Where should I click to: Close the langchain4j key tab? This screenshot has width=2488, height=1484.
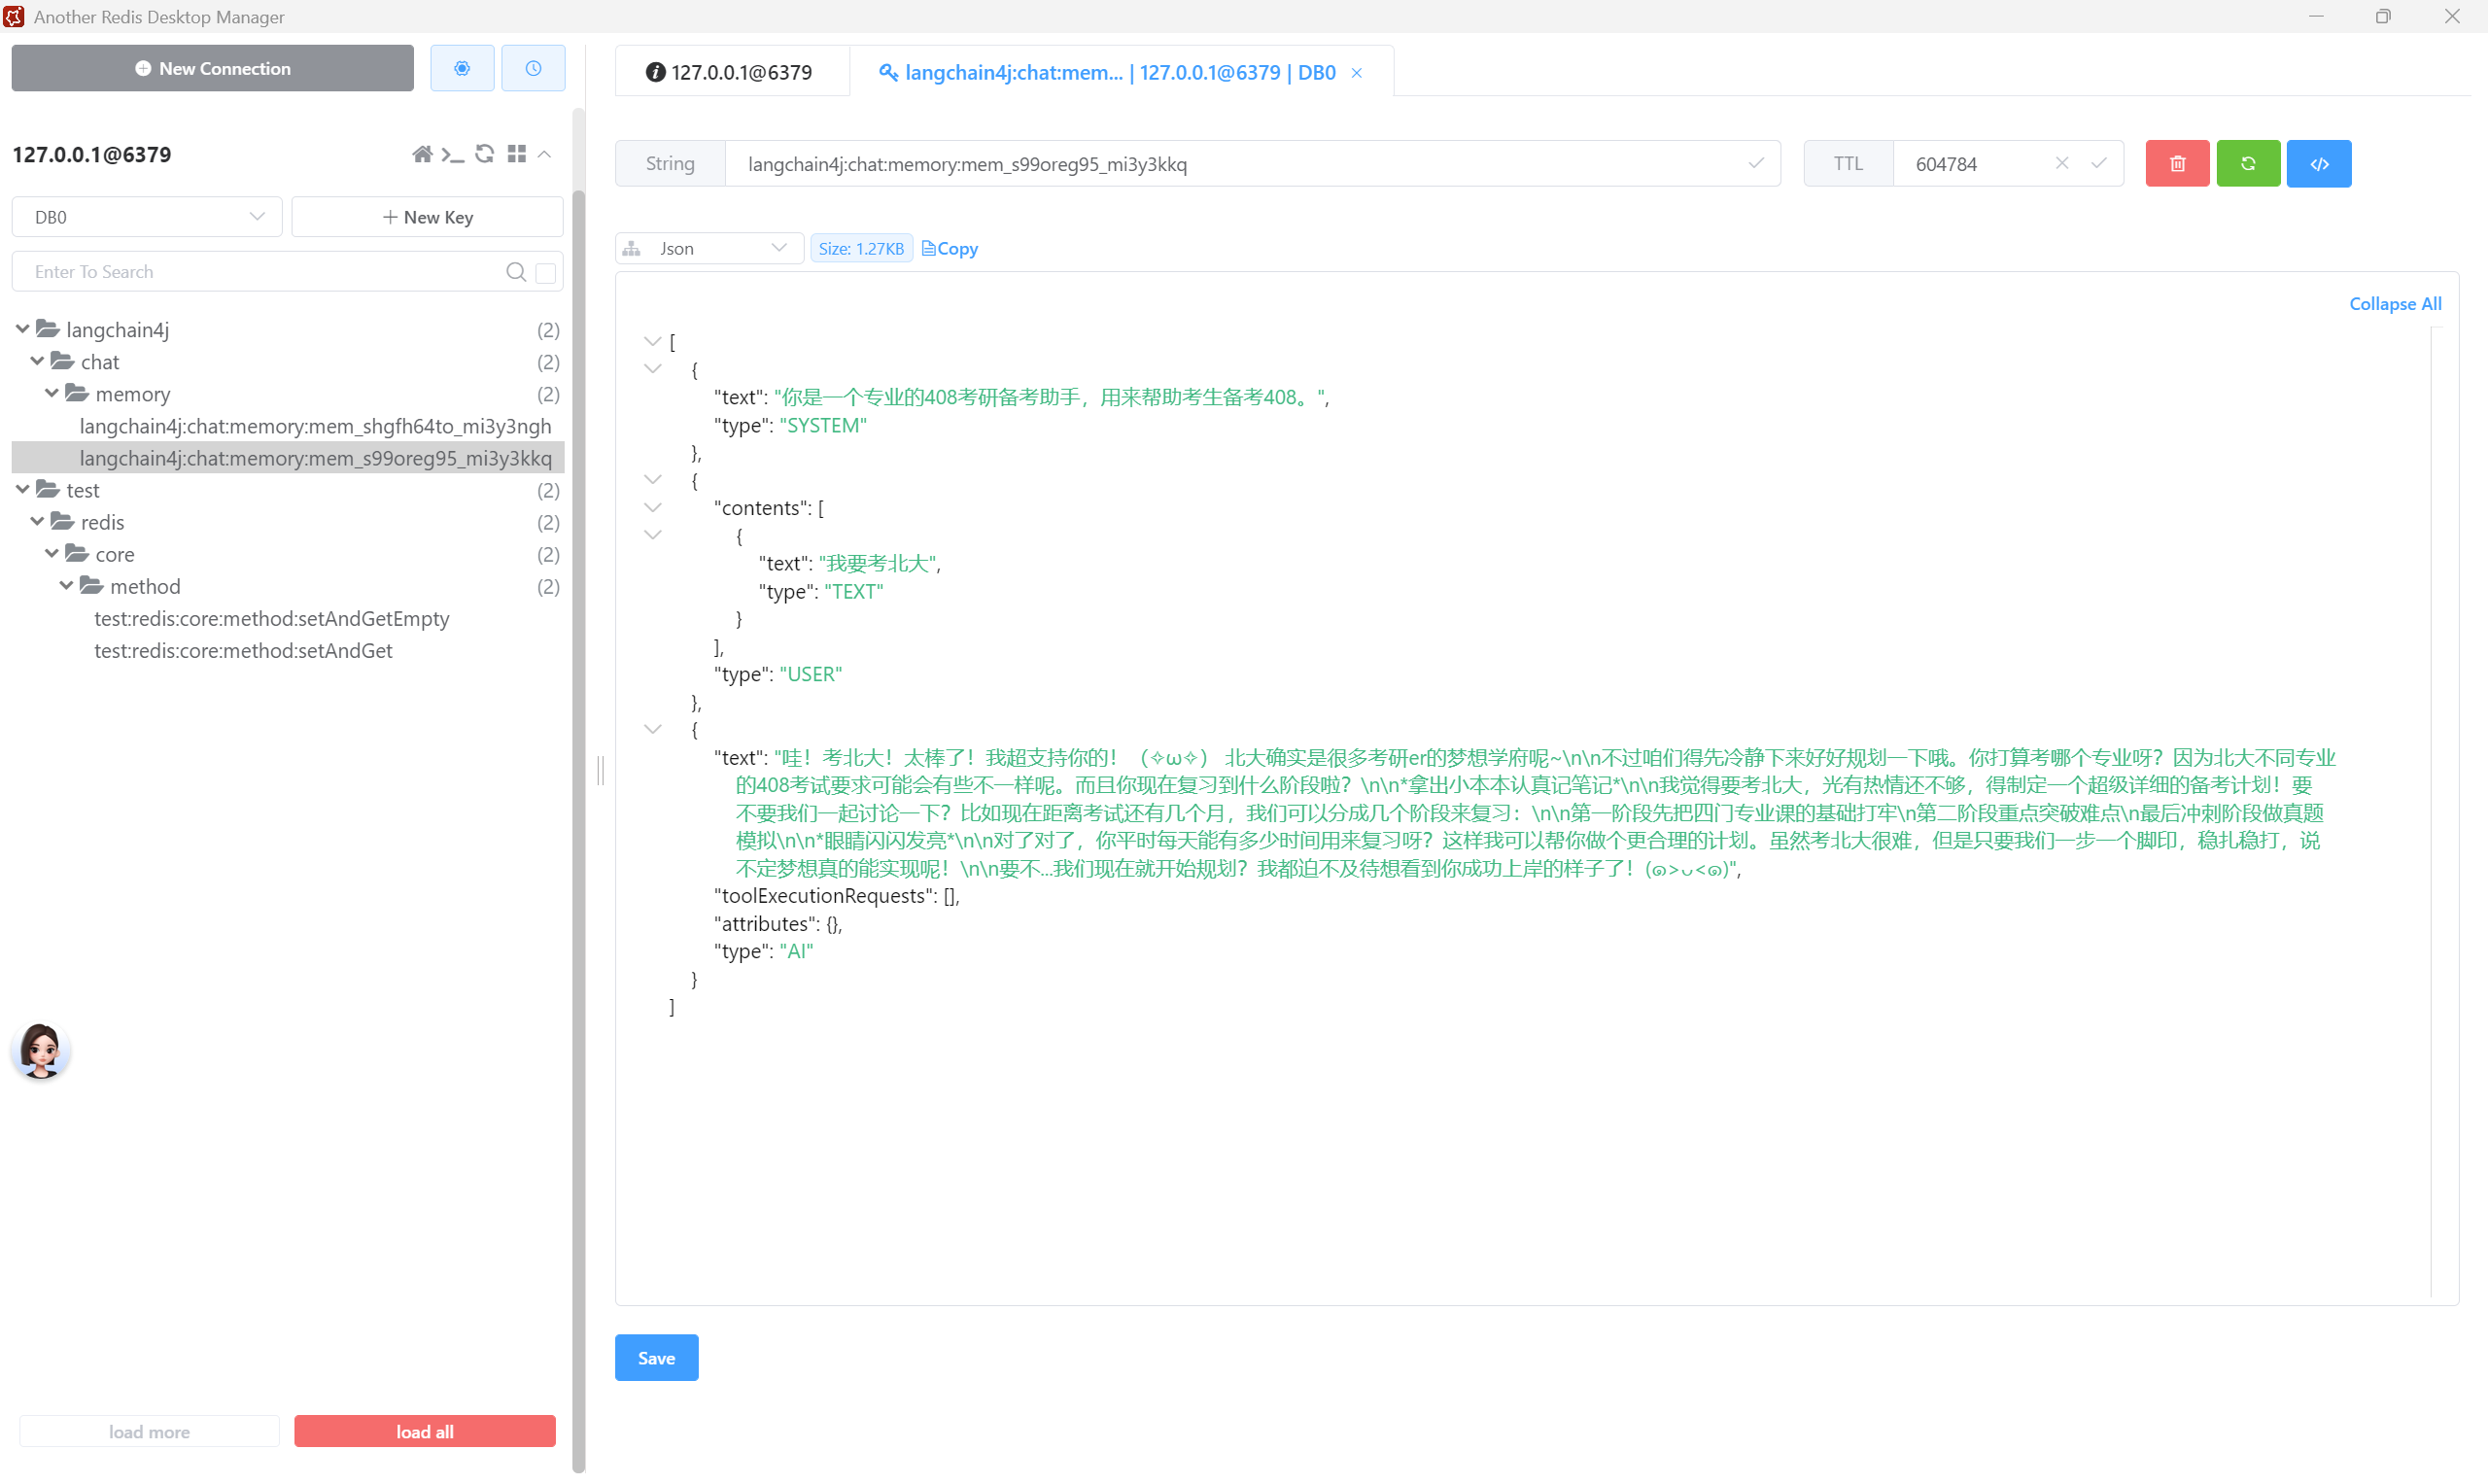pyautogui.click(x=1356, y=73)
